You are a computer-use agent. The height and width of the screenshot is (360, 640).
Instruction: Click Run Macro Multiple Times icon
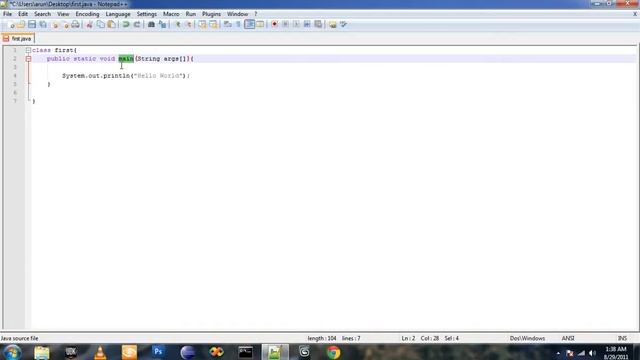point(307,24)
